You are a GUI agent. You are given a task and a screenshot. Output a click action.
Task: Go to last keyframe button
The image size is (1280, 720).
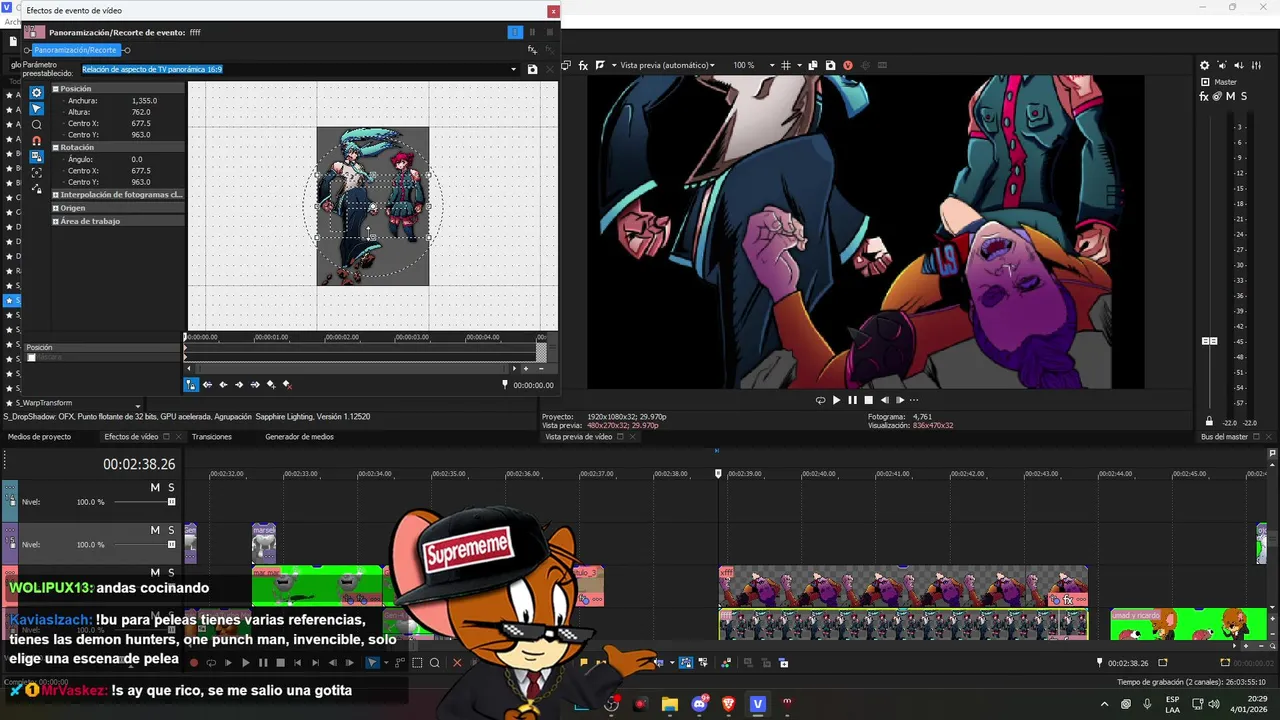[255, 385]
